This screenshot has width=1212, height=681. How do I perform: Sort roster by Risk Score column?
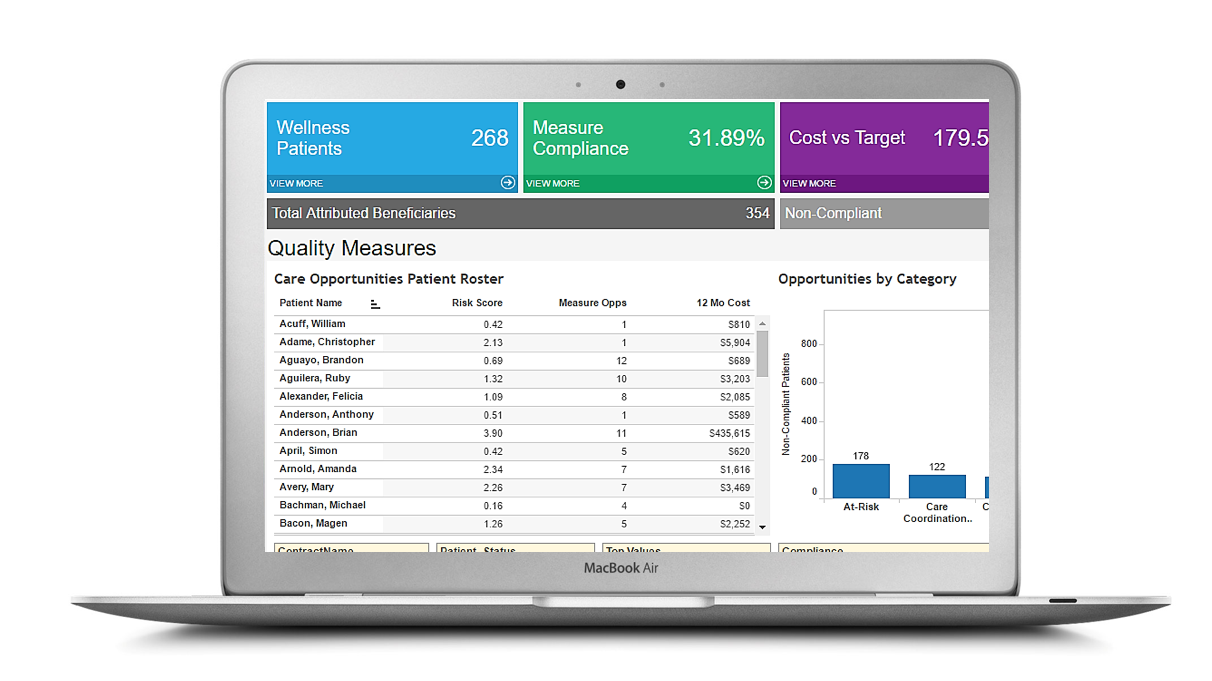(477, 303)
